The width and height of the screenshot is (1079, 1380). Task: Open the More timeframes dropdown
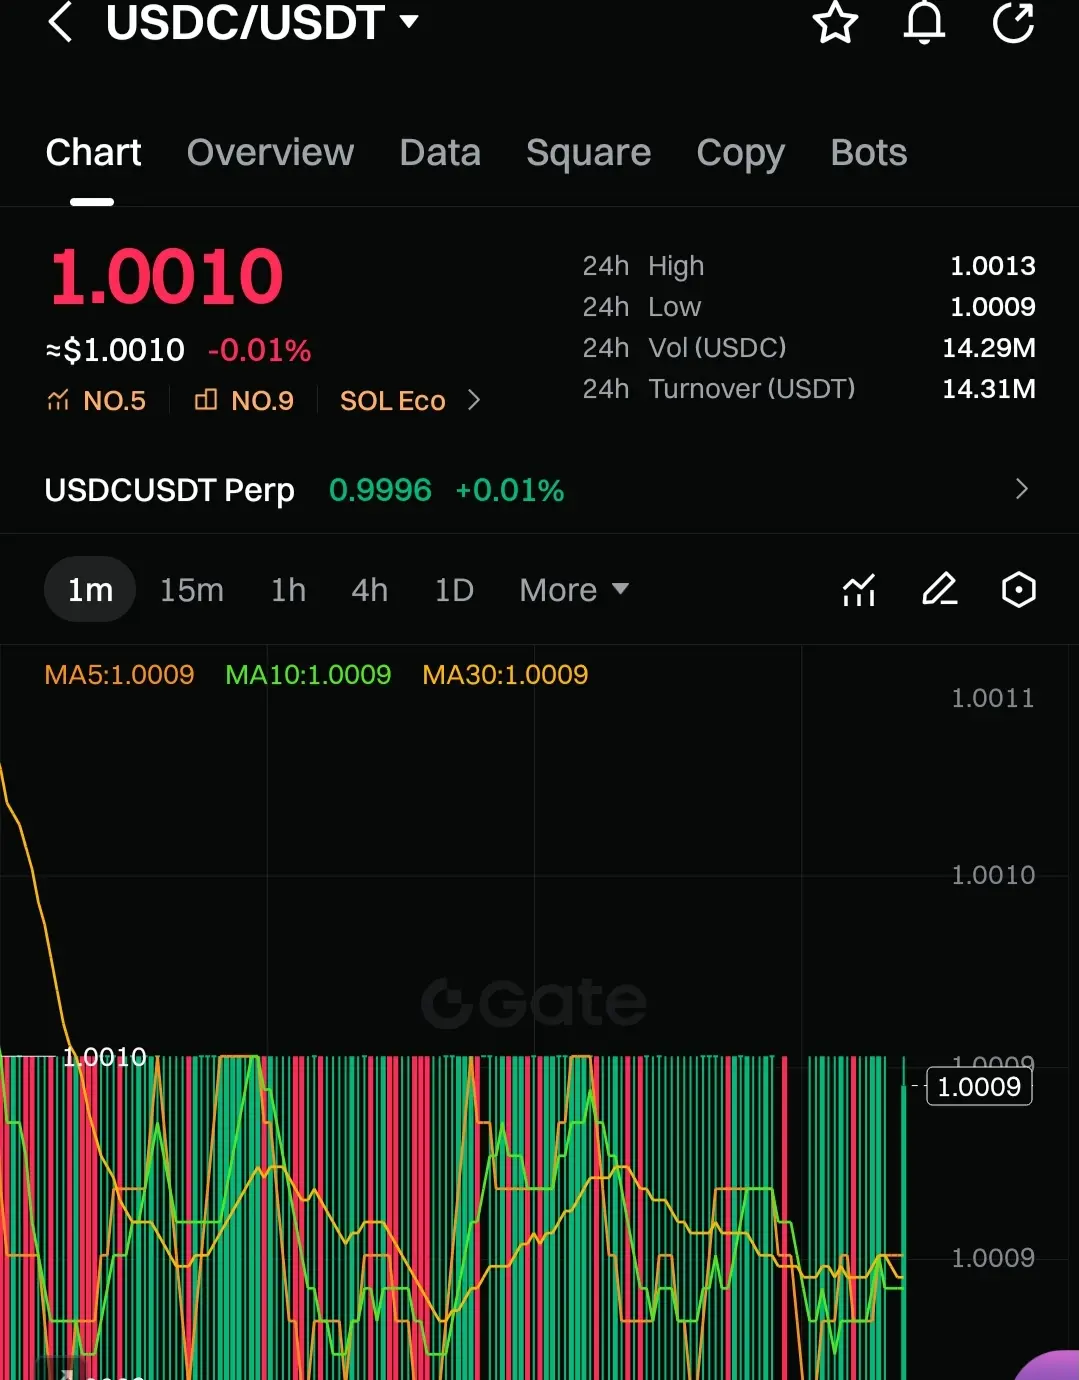click(x=574, y=590)
